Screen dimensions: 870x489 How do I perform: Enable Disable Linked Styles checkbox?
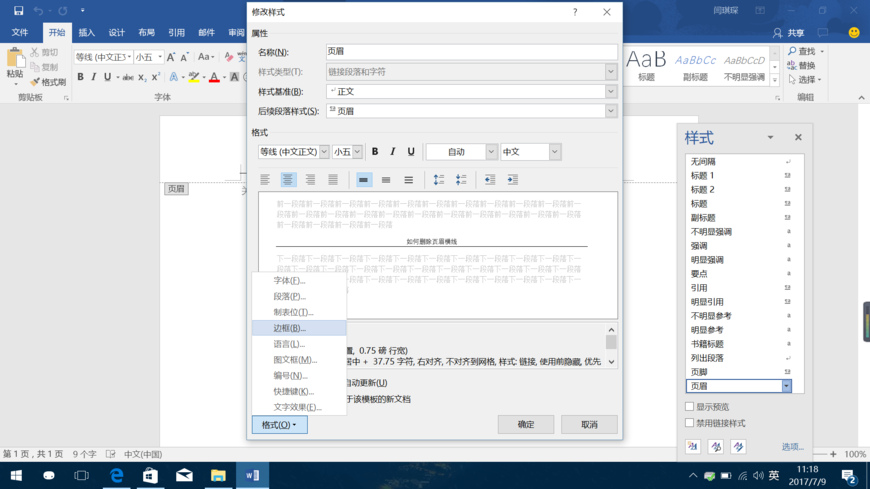[x=690, y=422]
